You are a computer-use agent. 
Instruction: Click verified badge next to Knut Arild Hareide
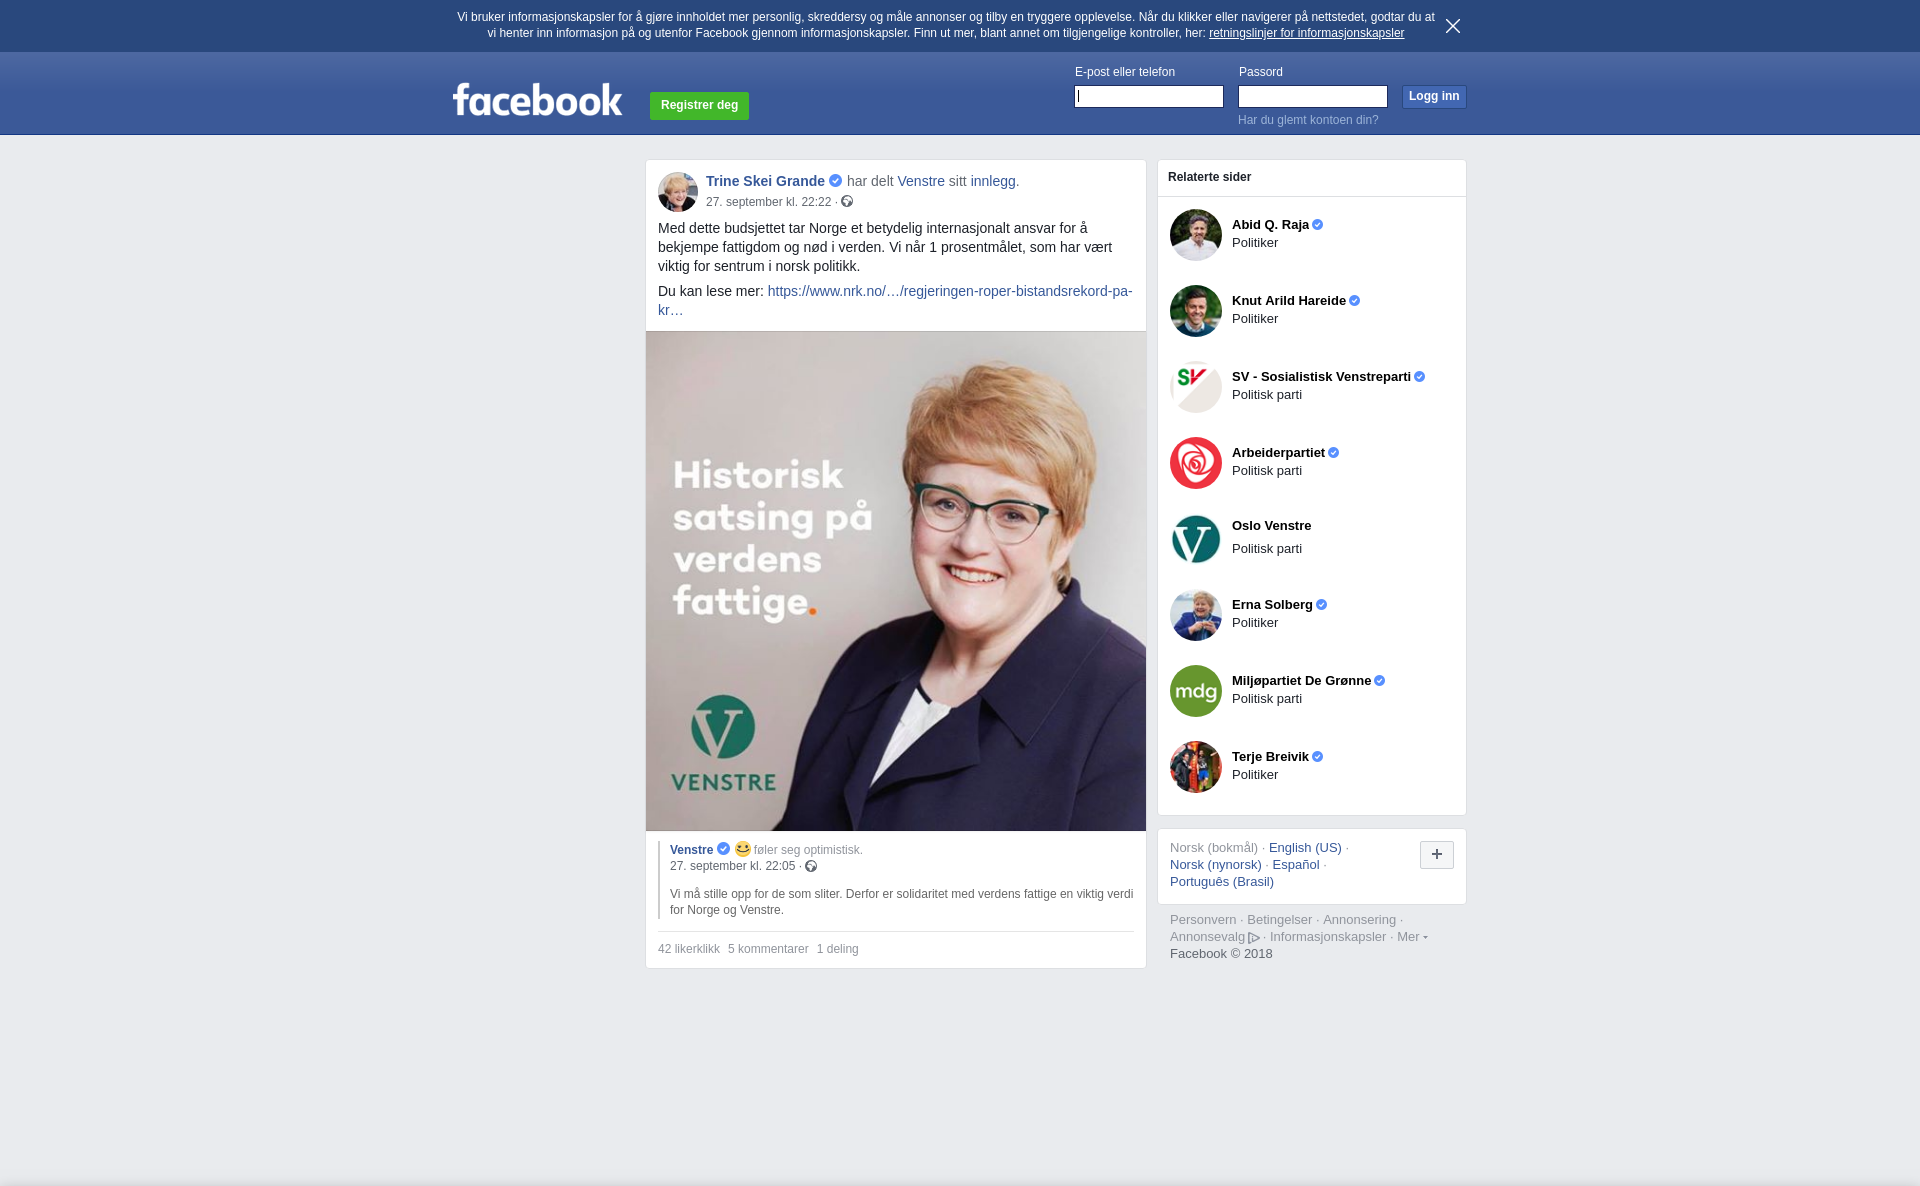[x=1354, y=301]
